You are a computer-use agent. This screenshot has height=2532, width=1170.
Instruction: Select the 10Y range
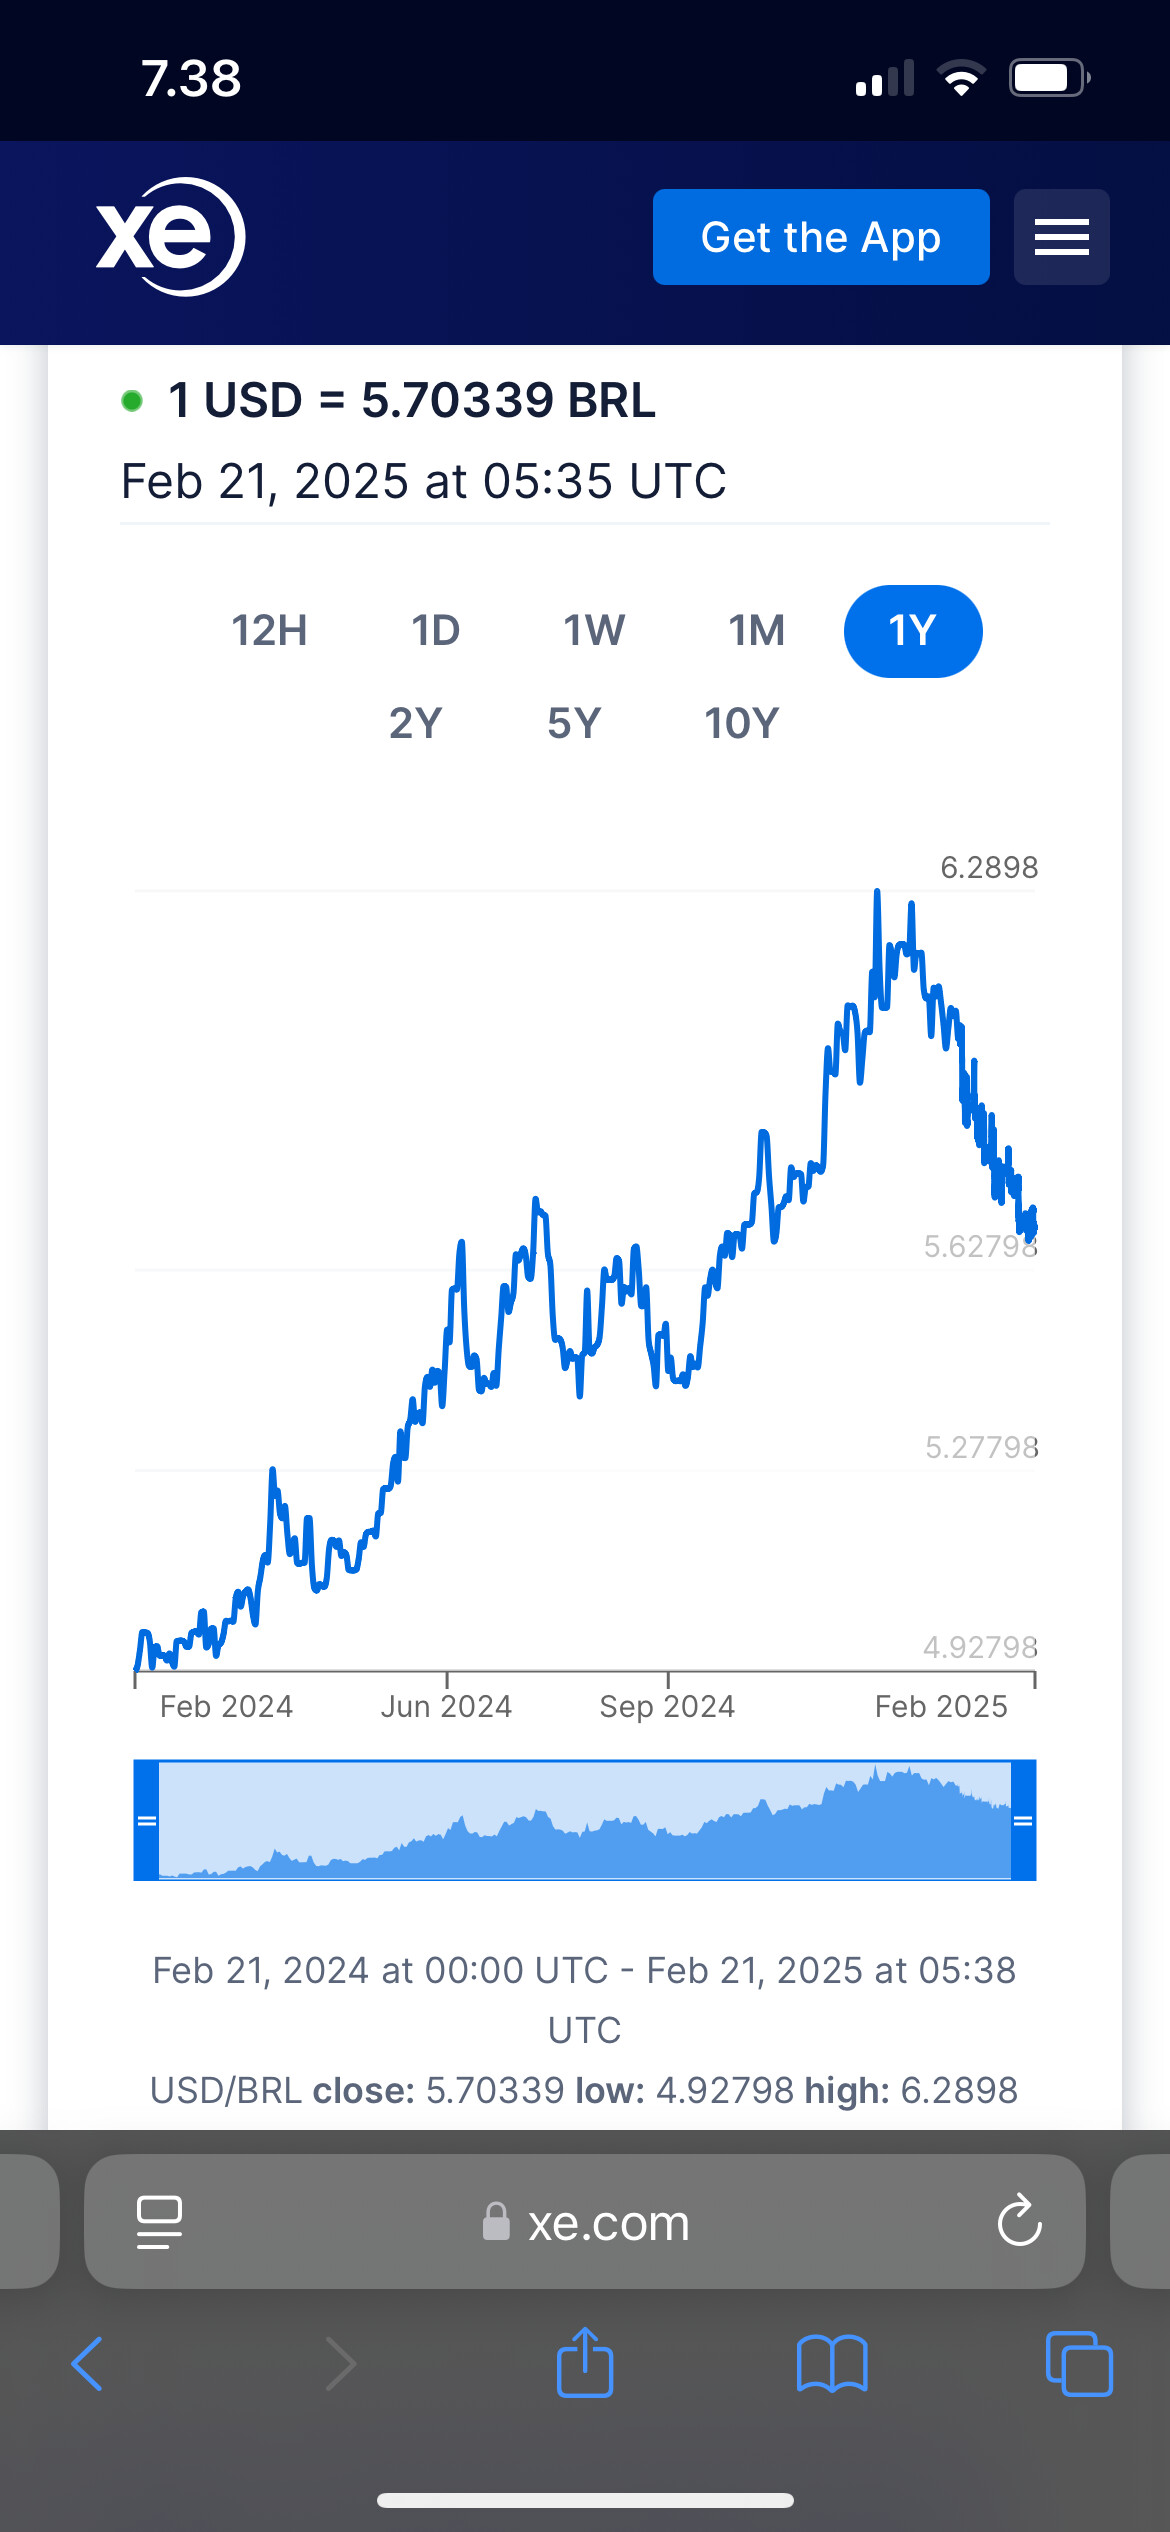741,723
